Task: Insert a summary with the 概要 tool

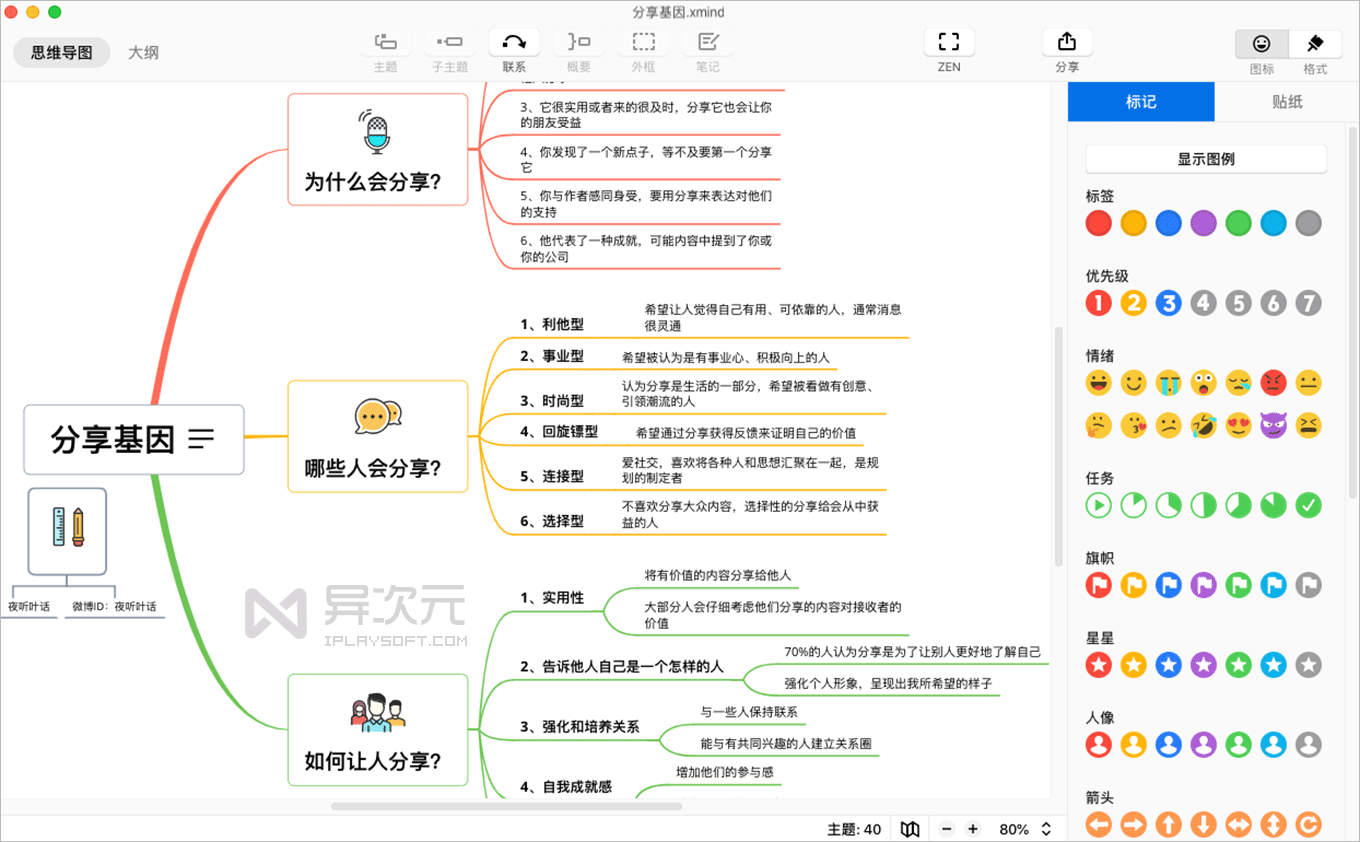Action: point(578,48)
